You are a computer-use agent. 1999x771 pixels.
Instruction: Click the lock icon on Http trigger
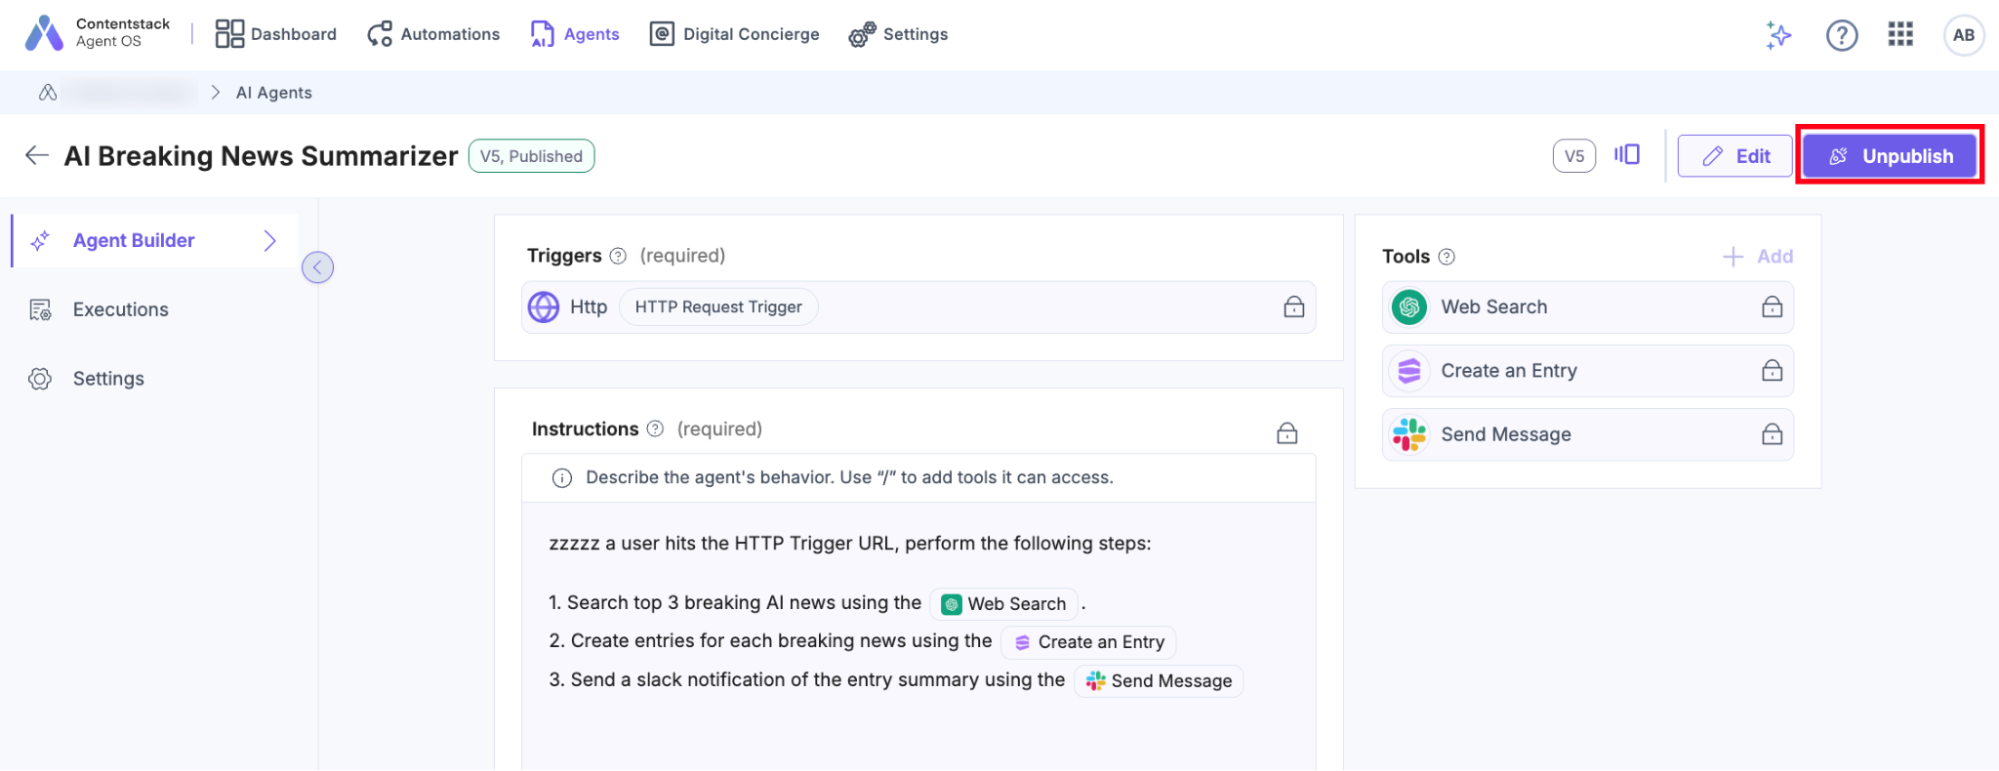point(1293,307)
